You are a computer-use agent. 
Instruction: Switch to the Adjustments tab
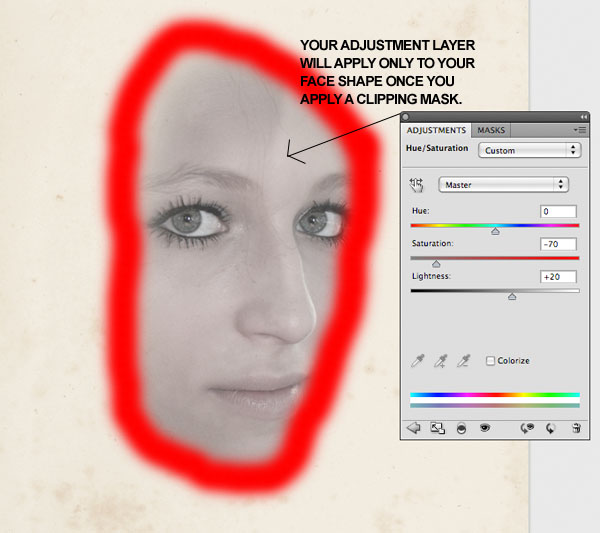436,130
